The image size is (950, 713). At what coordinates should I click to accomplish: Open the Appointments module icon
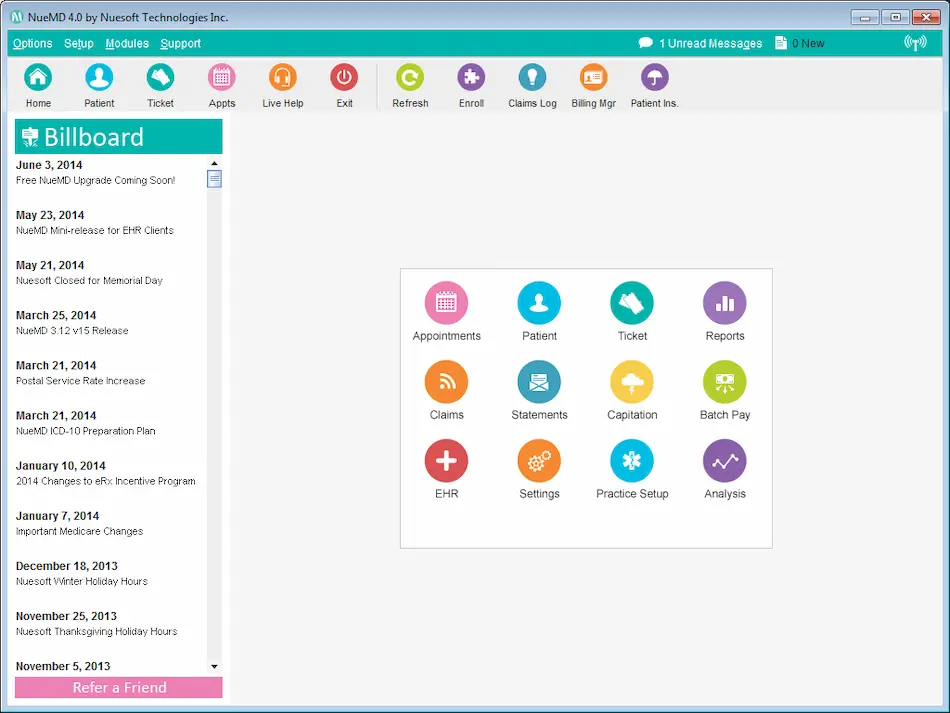(446, 303)
